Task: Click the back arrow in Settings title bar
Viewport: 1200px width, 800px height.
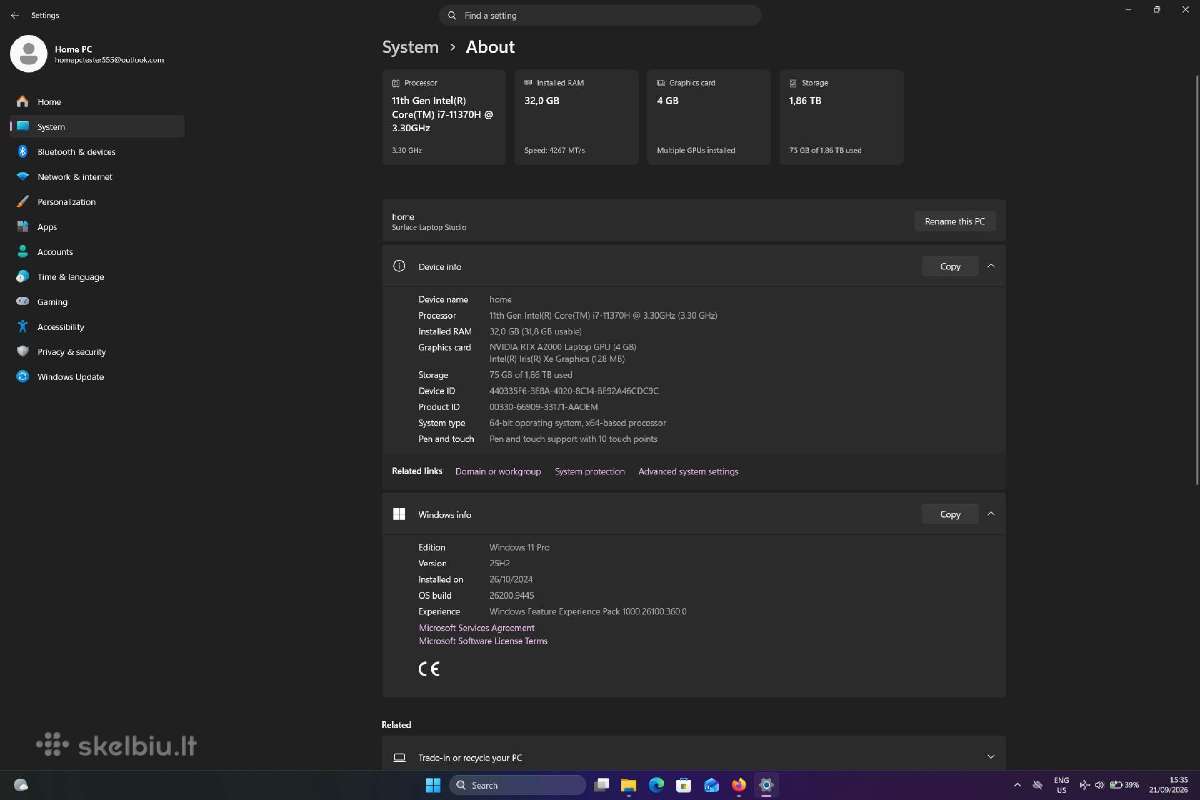Action: click(14, 16)
